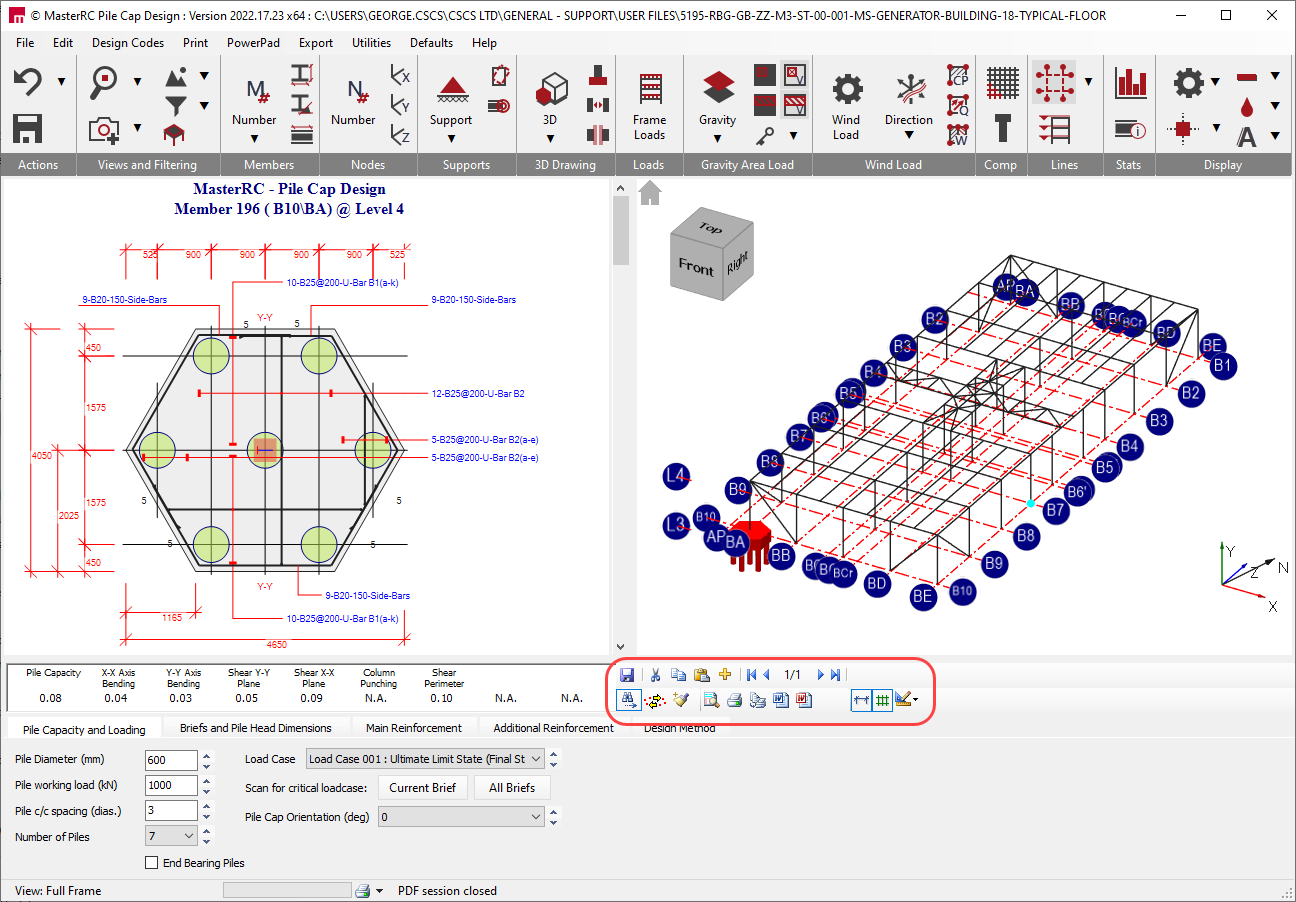1296x902 pixels.
Task: Enable the End Bearing Piles checkbox
Action: coord(152,863)
